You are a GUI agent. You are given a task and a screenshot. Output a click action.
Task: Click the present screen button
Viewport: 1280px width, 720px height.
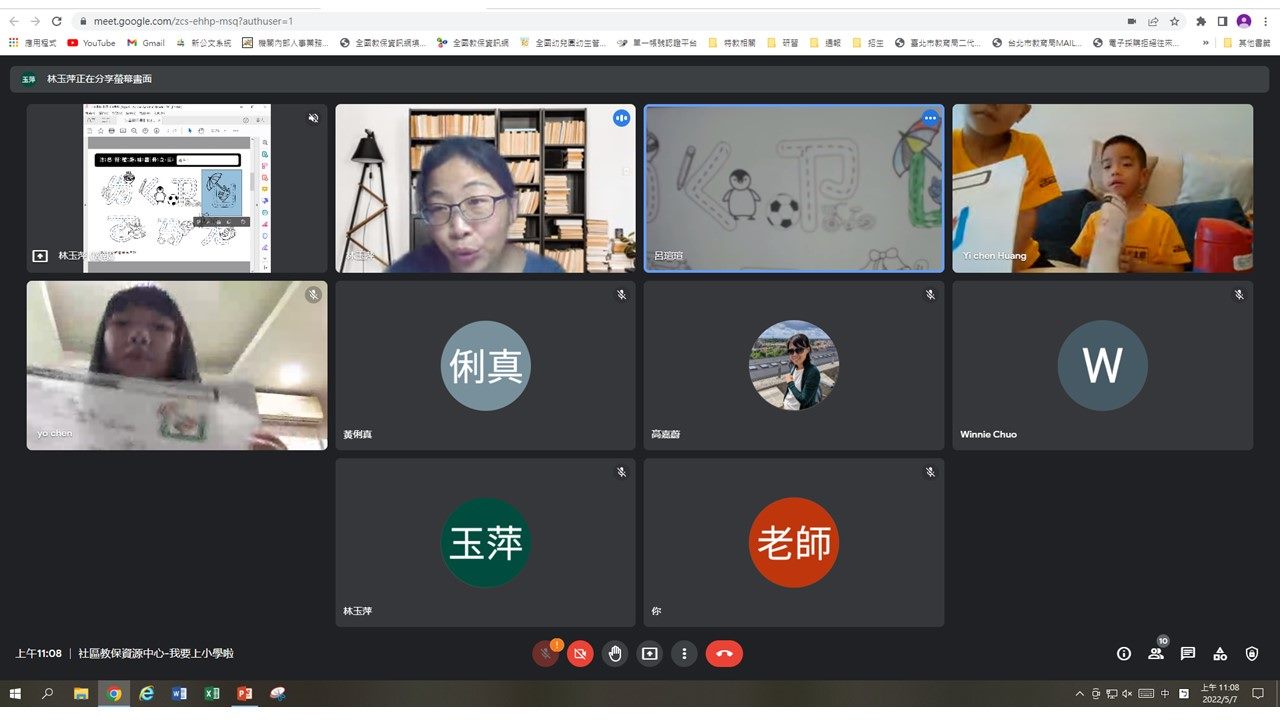coord(650,654)
